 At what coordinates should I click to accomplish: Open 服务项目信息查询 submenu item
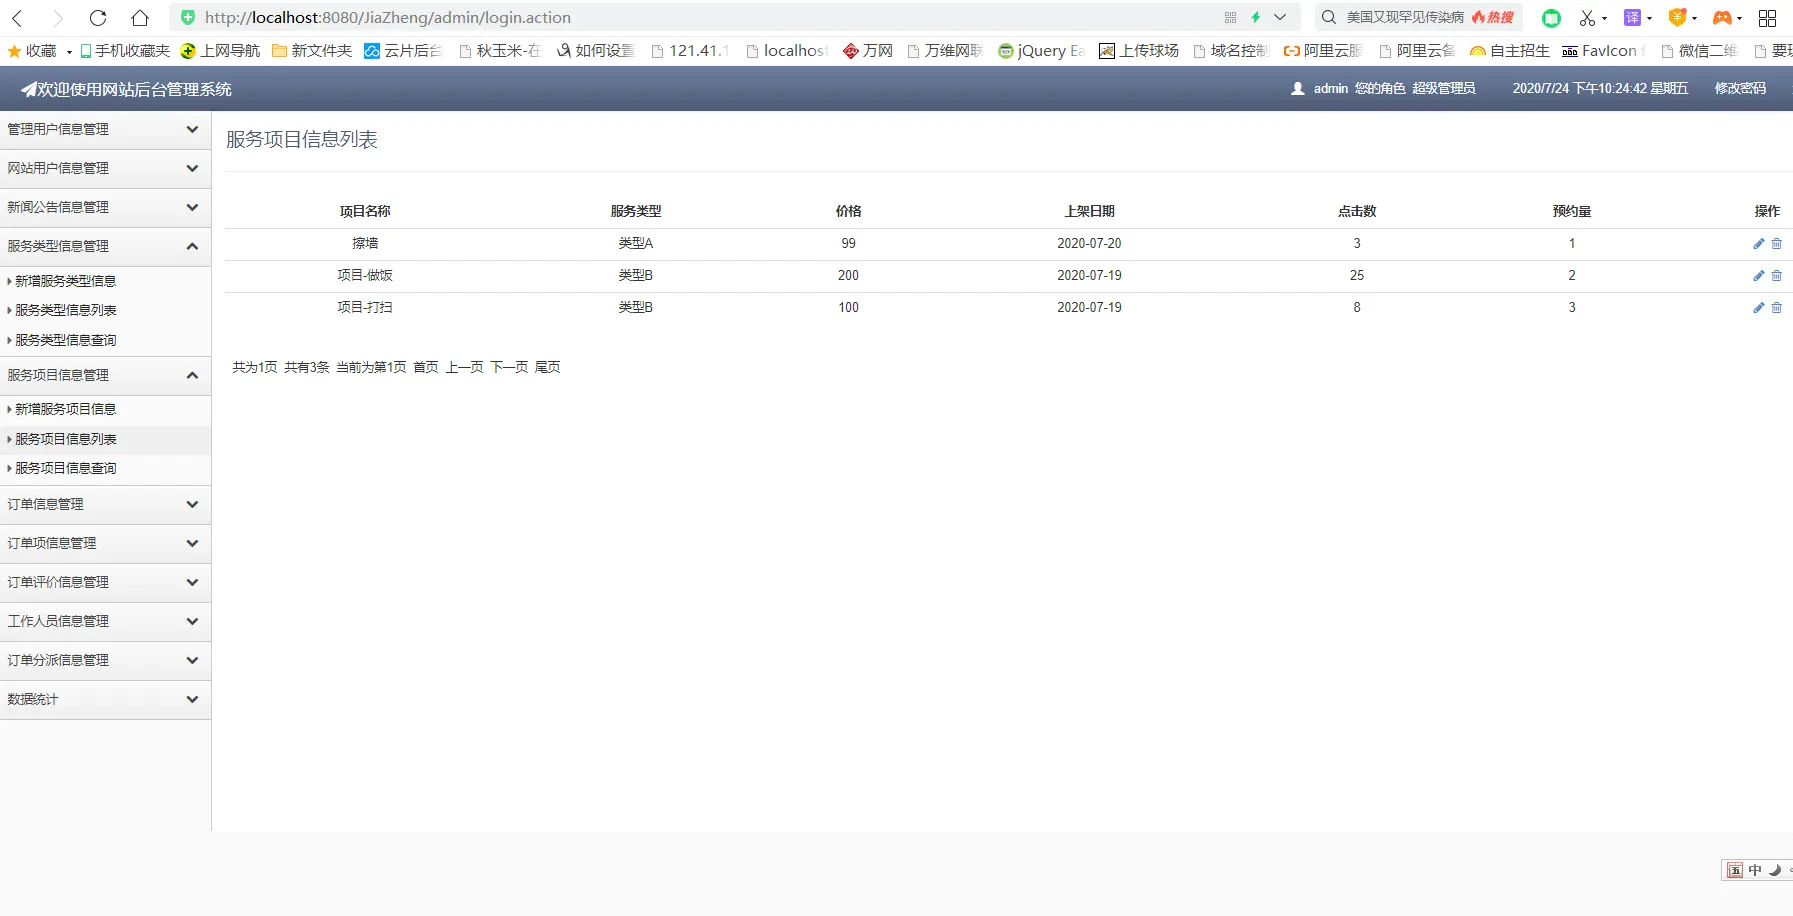pos(65,469)
